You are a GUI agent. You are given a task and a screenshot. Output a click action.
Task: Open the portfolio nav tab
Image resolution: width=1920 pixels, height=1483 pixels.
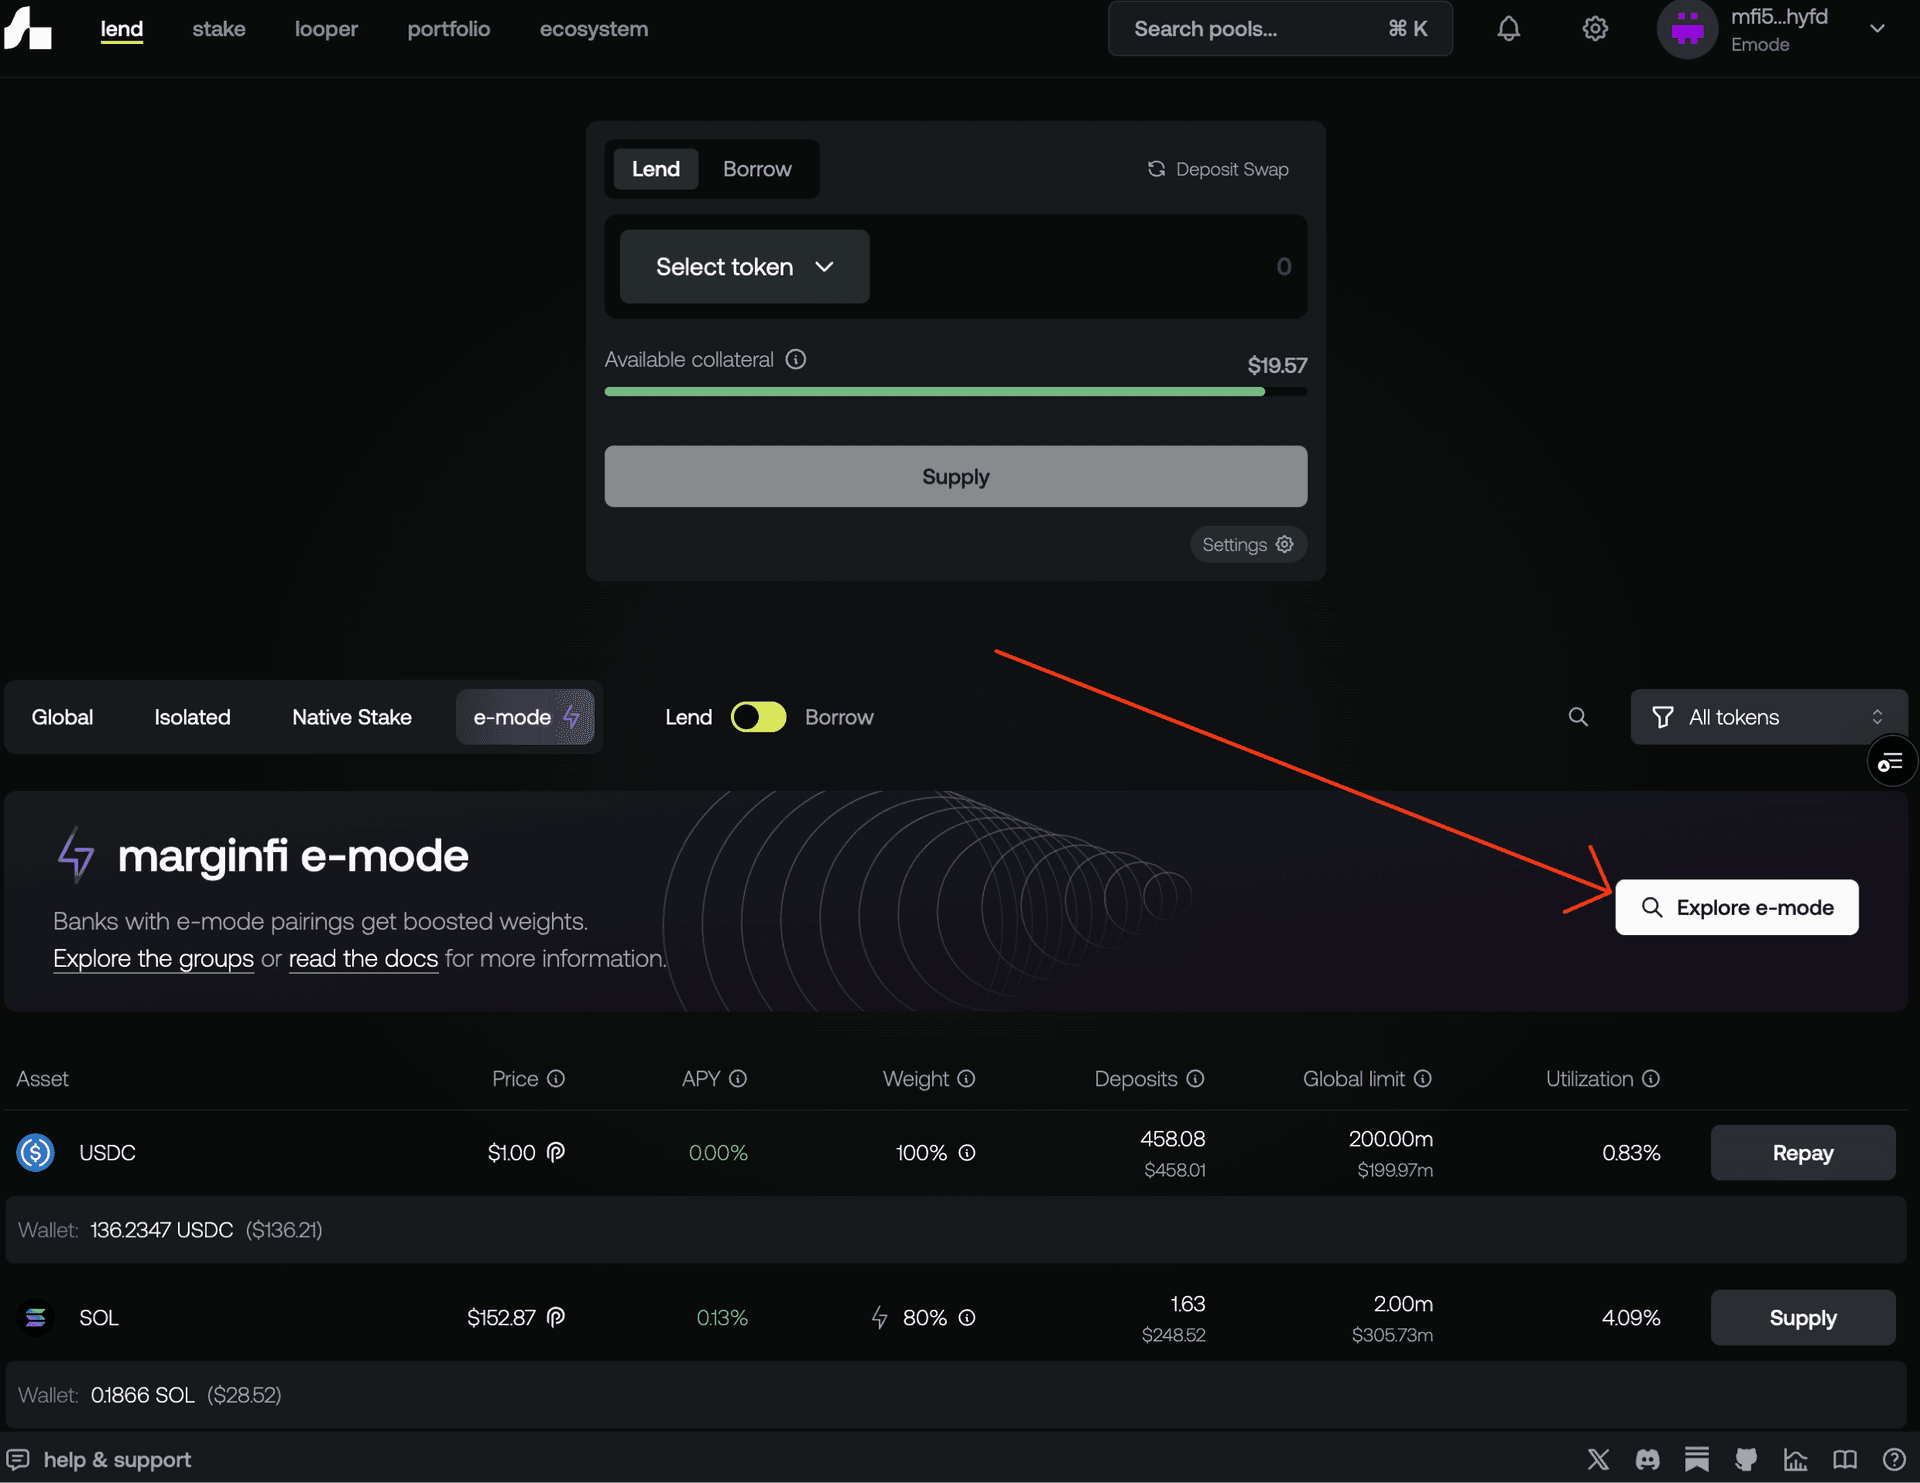pyautogui.click(x=449, y=29)
